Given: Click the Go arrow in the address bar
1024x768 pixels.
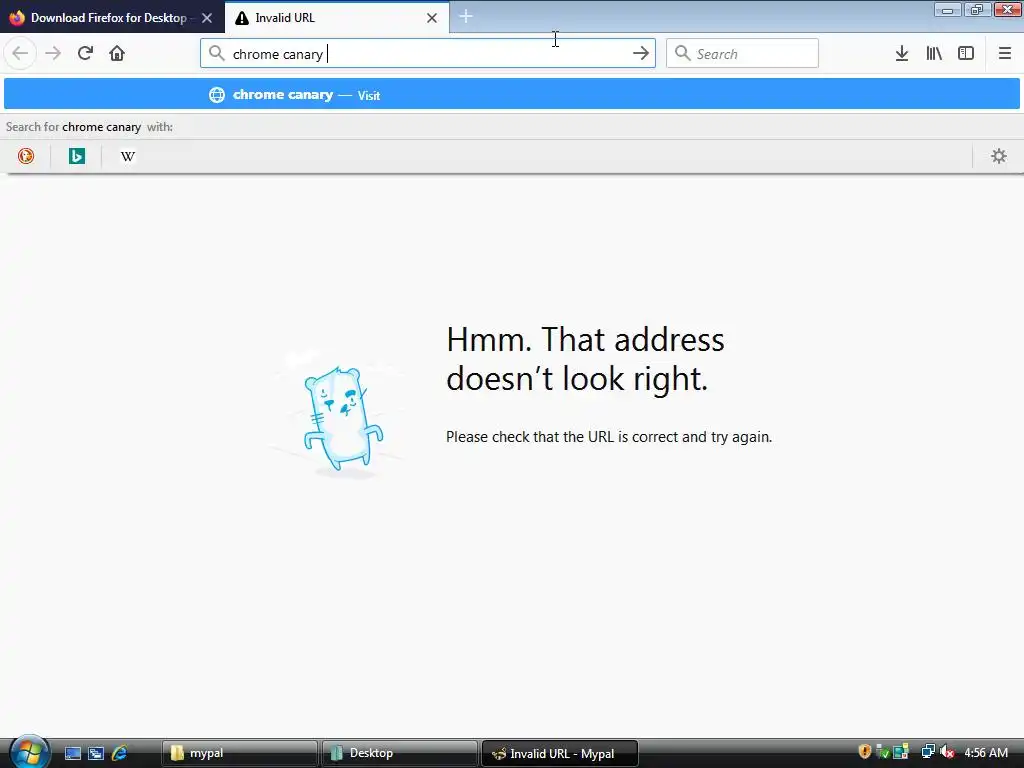Looking at the screenshot, I should [641, 54].
